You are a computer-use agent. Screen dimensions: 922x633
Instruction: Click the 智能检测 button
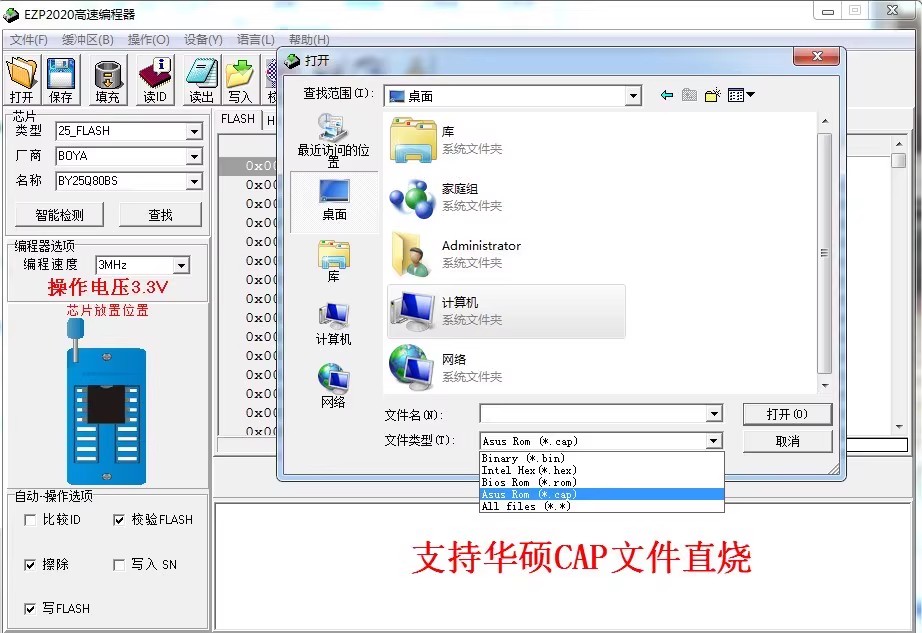(59, 215)
